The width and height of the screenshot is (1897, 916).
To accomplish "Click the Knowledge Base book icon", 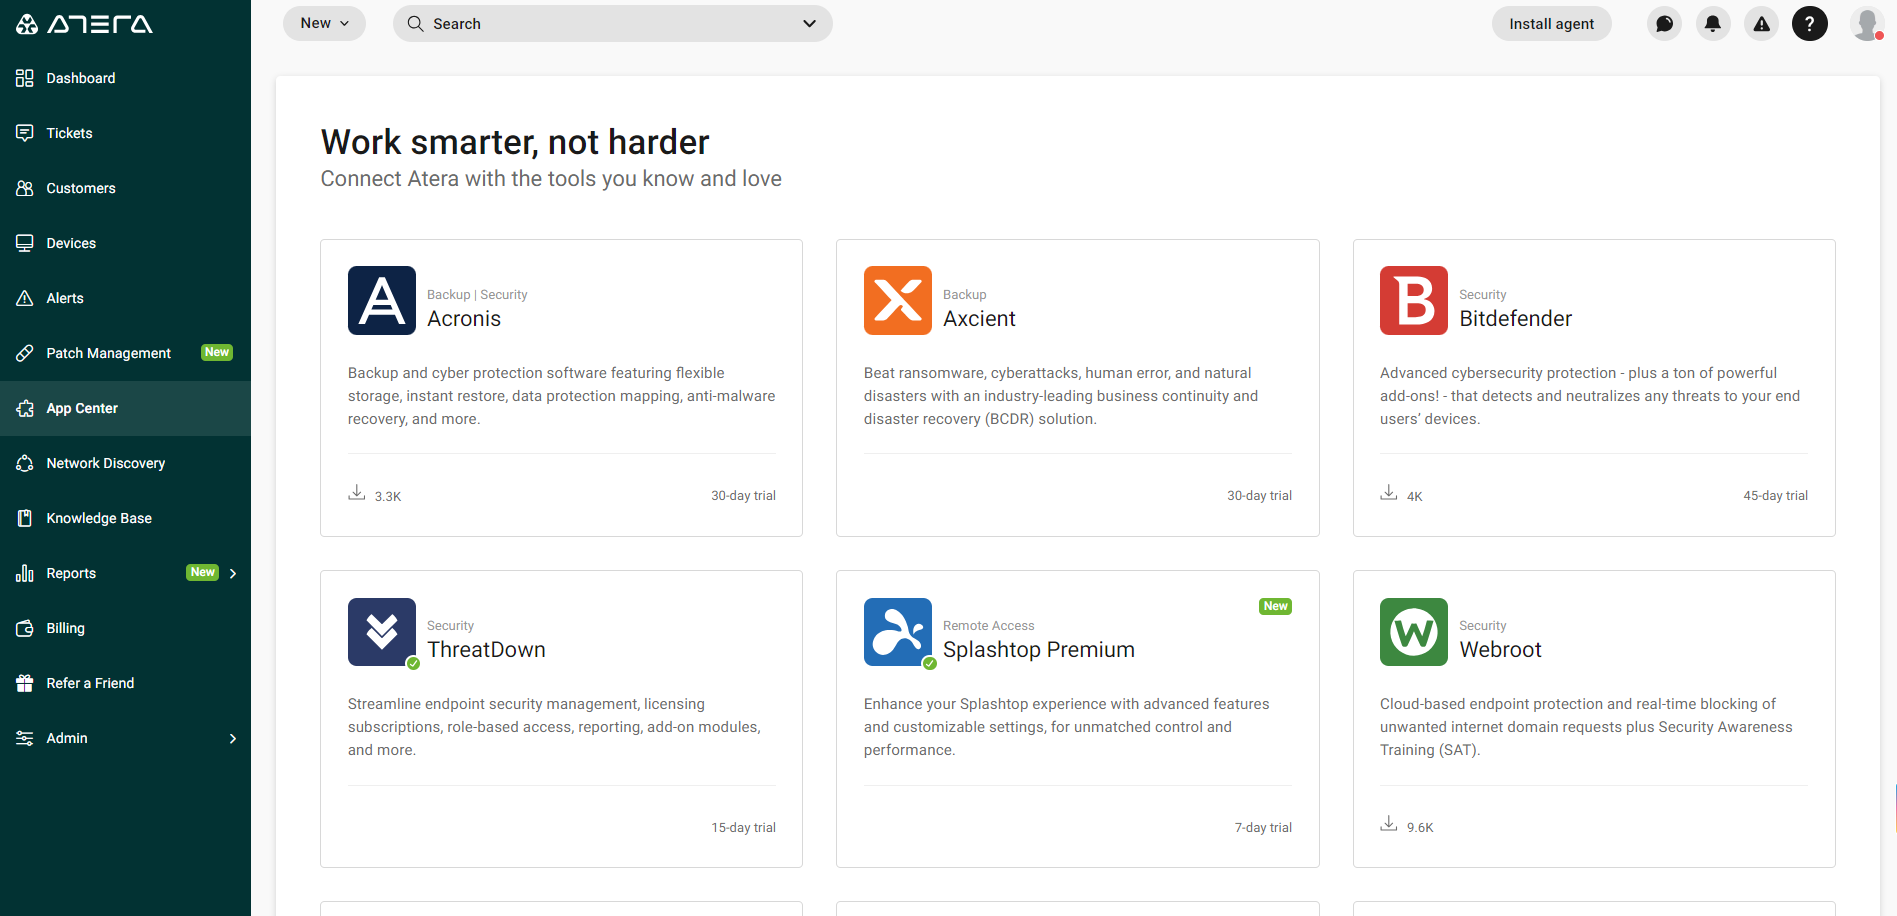I will click(25, 518).
